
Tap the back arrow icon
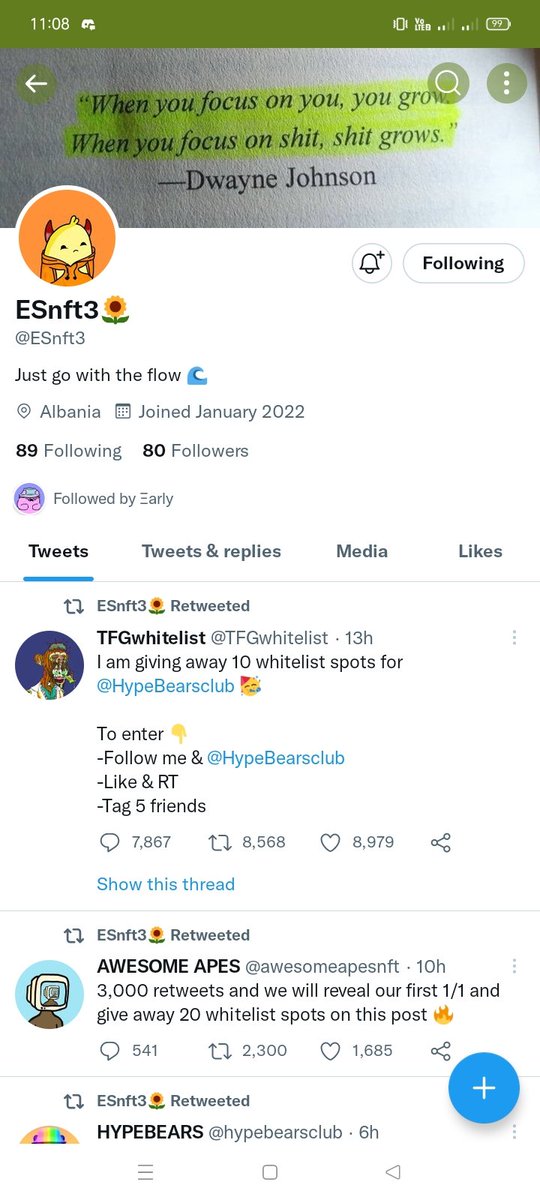(37, 84)
